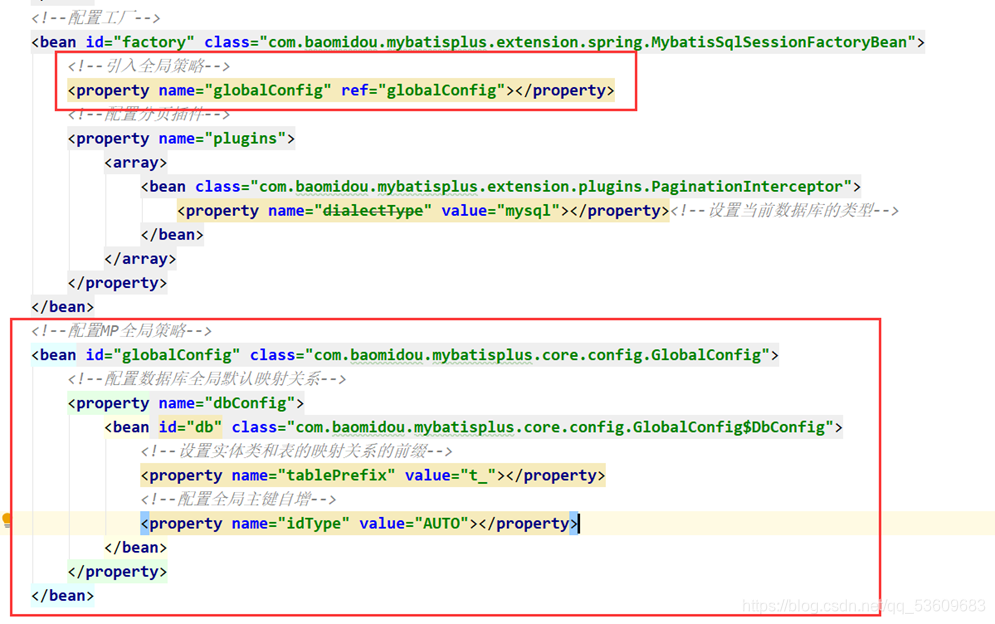Click the struck-through "dialectType" name

coord(373,211)
